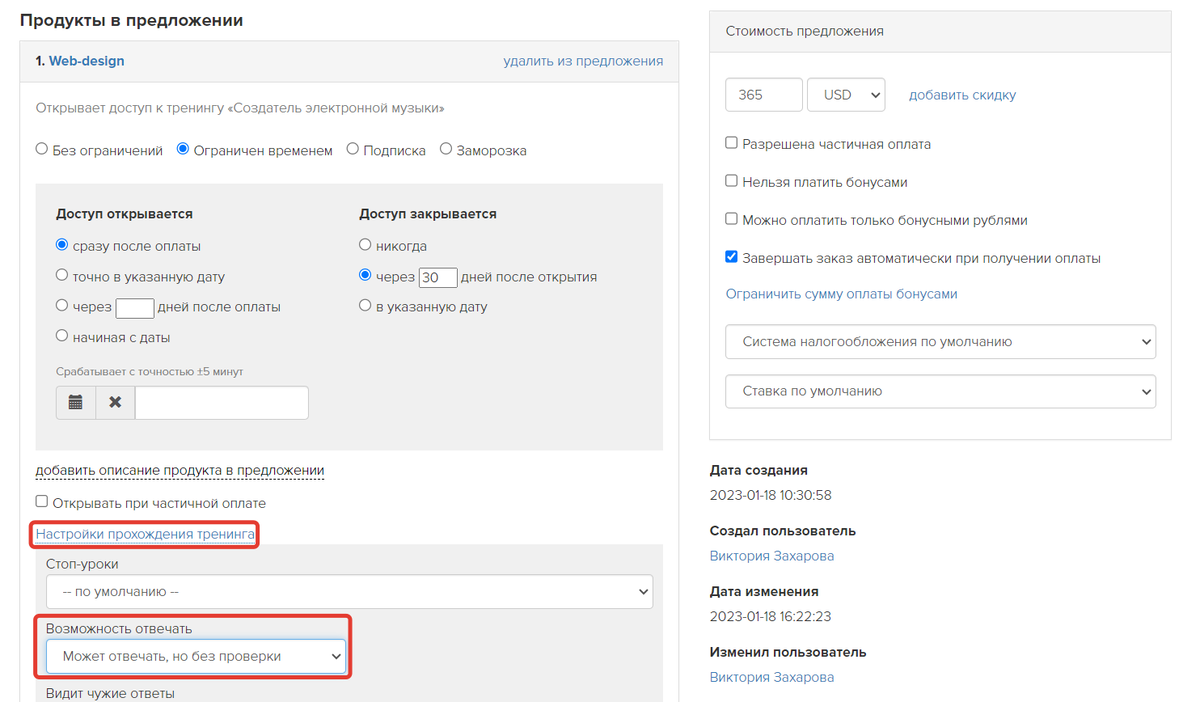Click the X icon to clear date
Viewport: 1200px width, 702px height.
115,402
